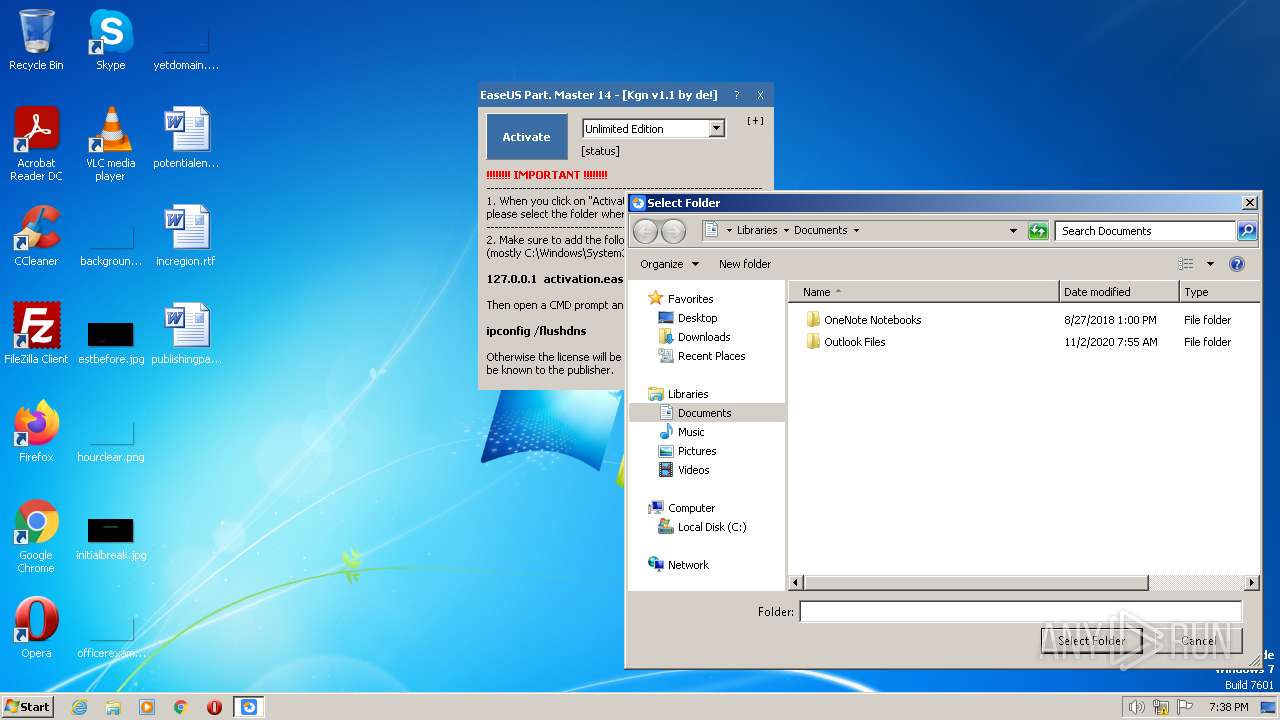Select Local Disk (C:) in navigation pane

pos(712,527)
